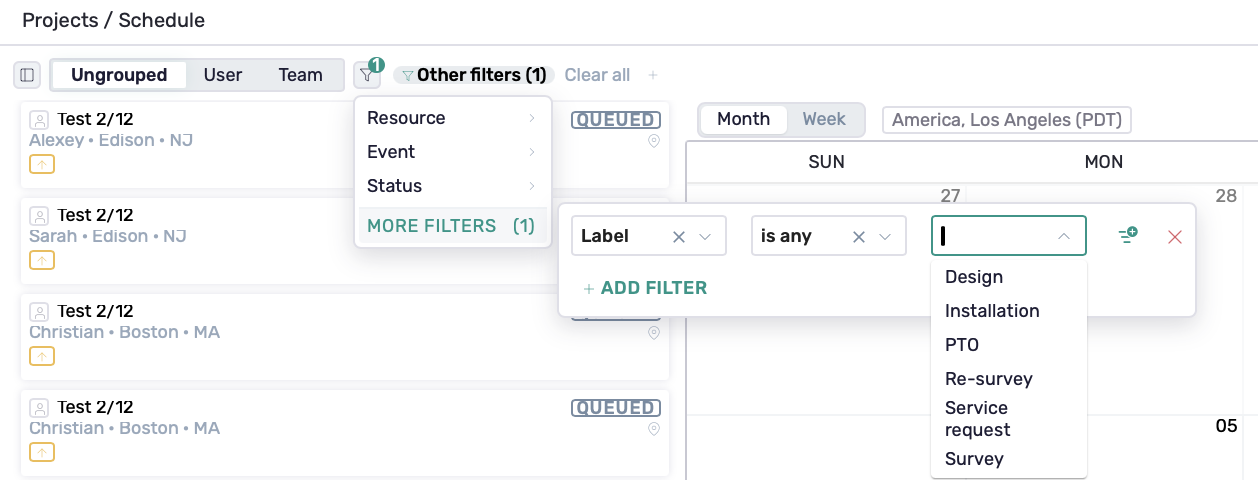The image size is (1258, 480).
Task: Select calendar day 27
Action: click(x=951, y=196)
